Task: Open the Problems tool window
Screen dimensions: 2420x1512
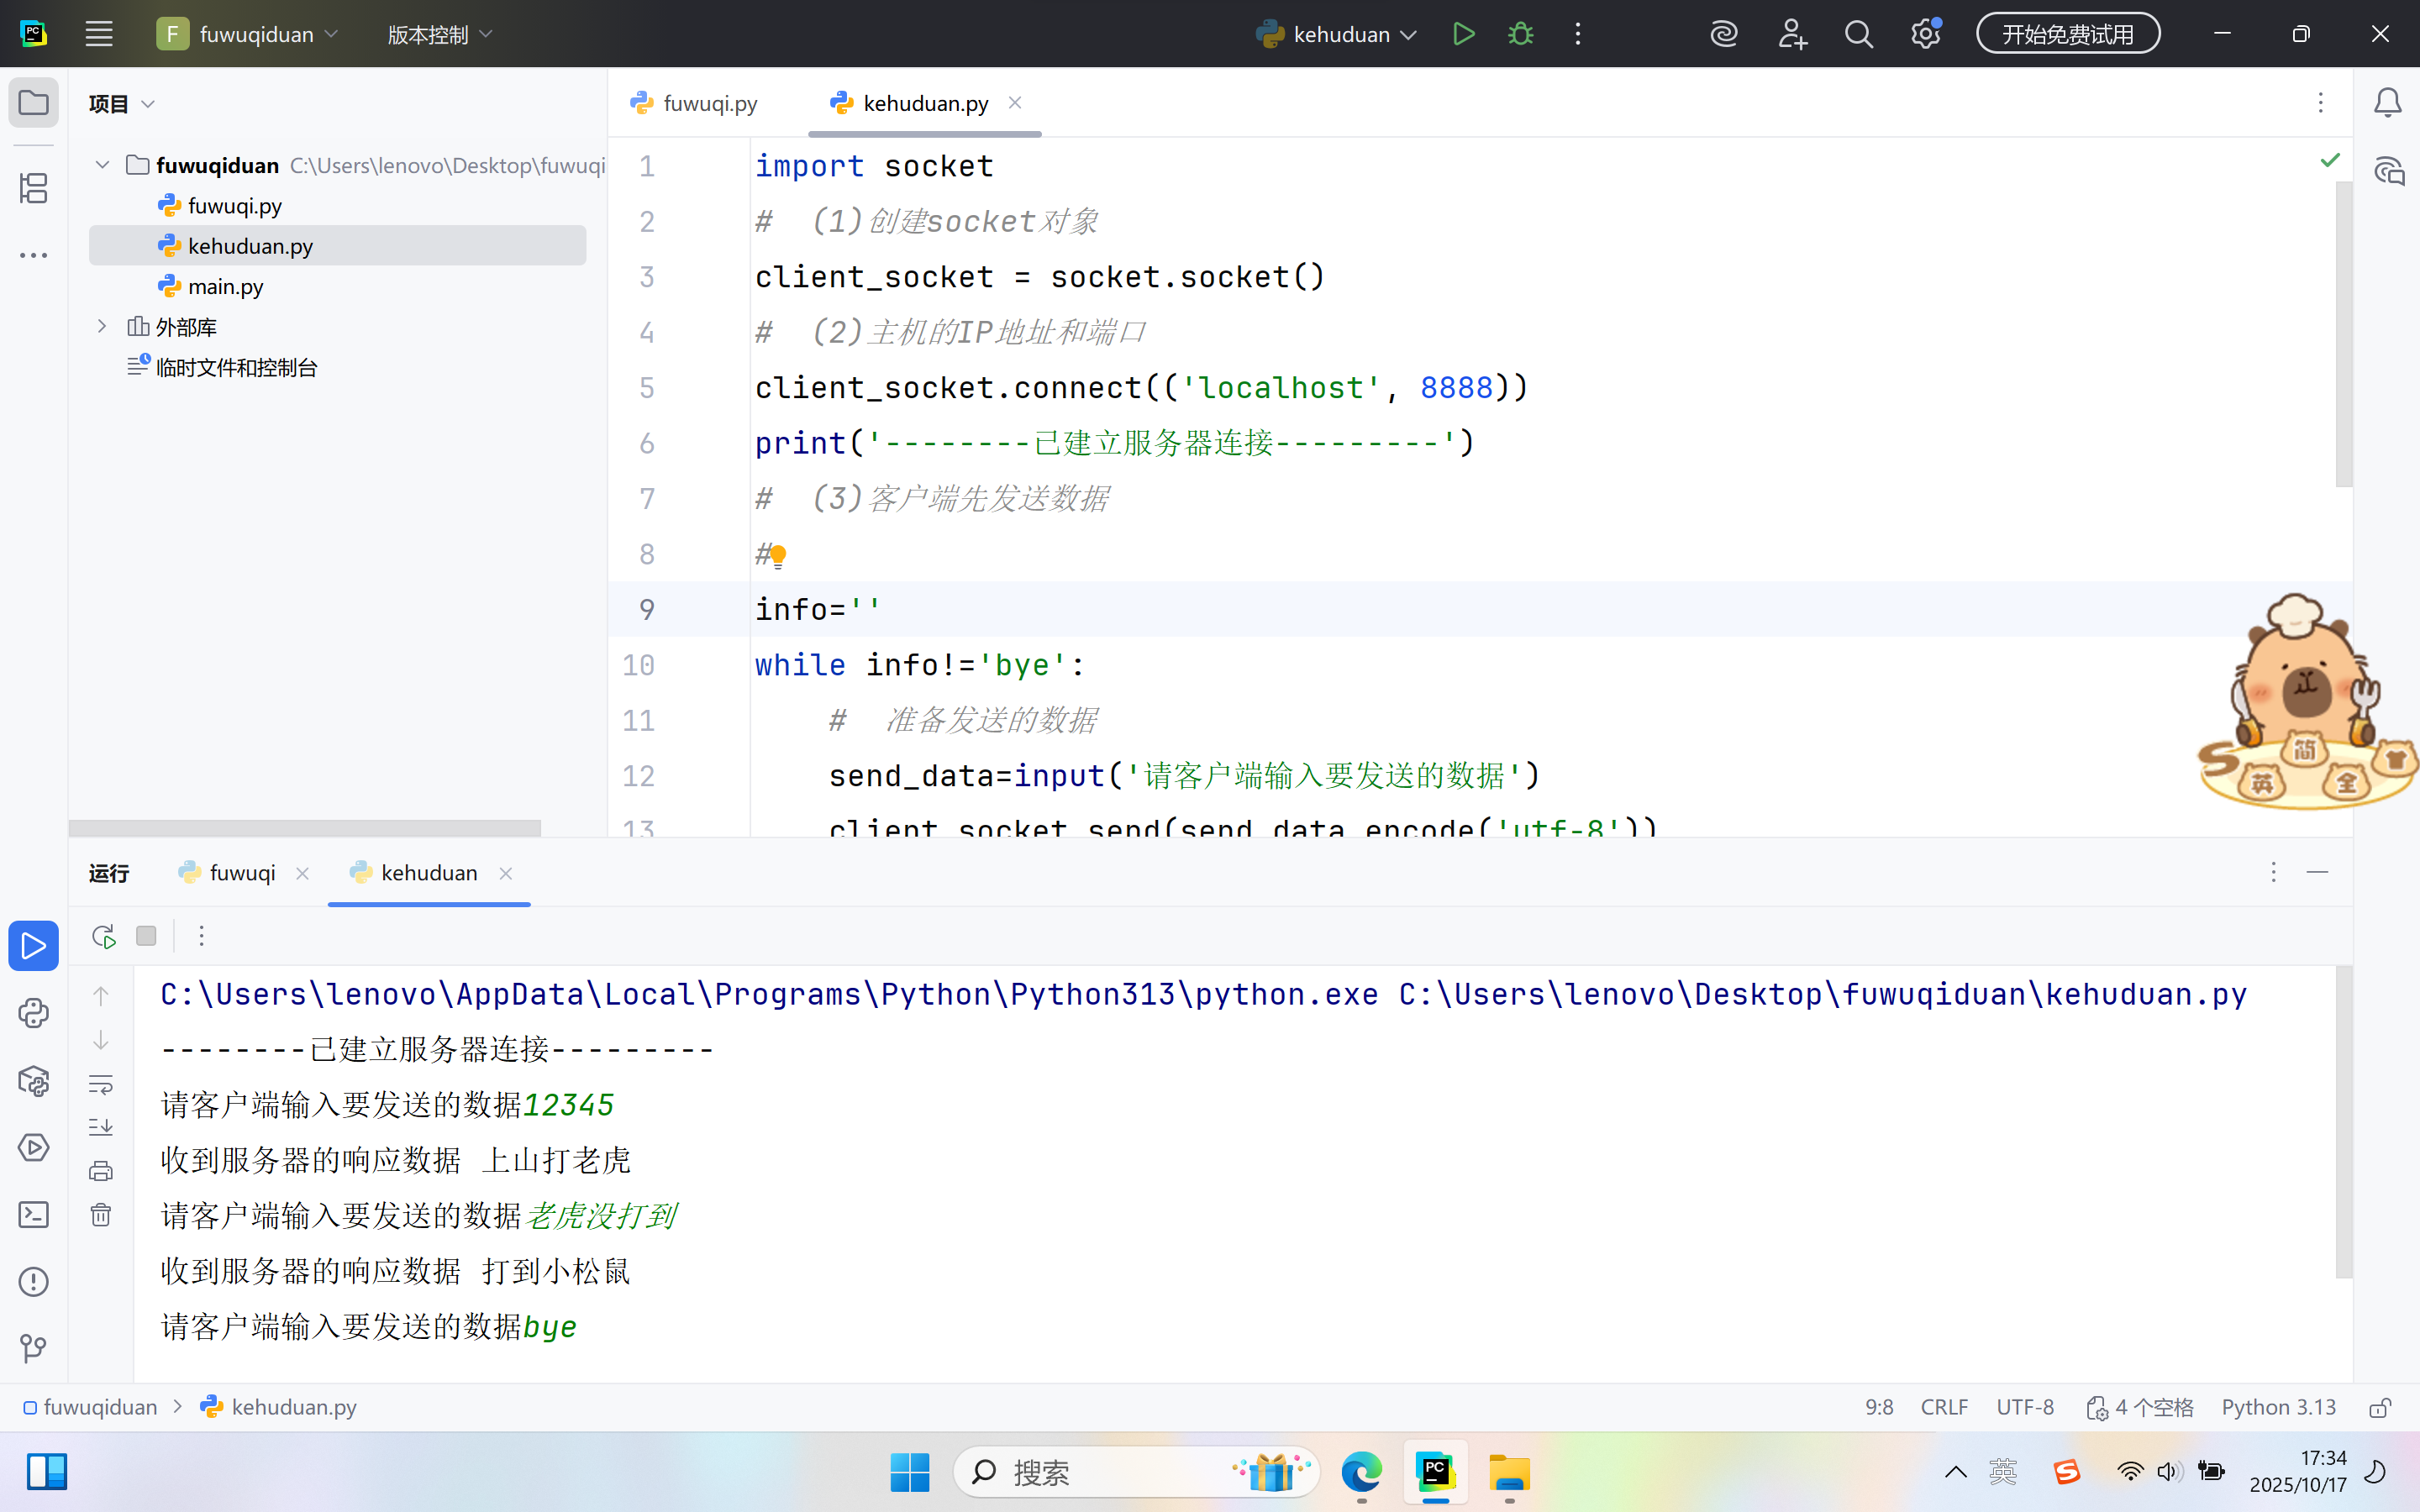Action: click(33, 1281)
